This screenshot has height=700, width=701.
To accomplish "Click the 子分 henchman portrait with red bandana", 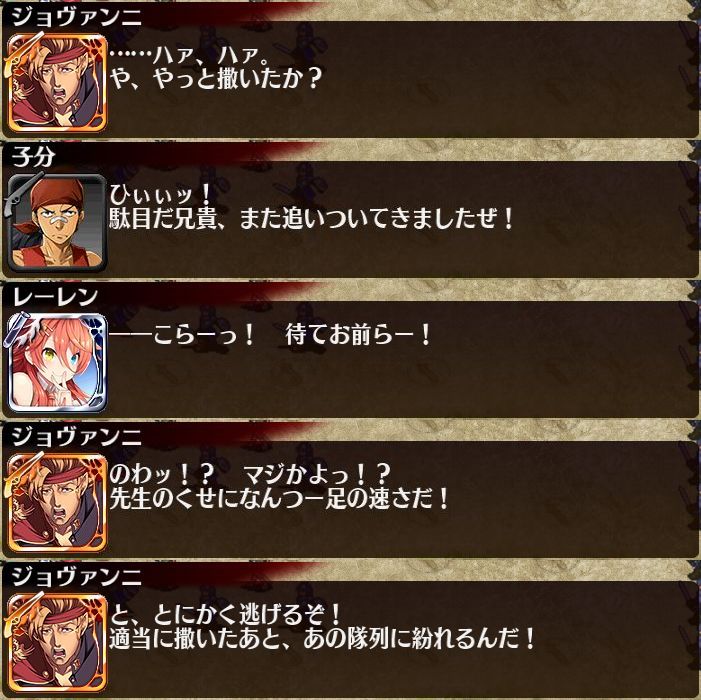I will pos(57,223).
